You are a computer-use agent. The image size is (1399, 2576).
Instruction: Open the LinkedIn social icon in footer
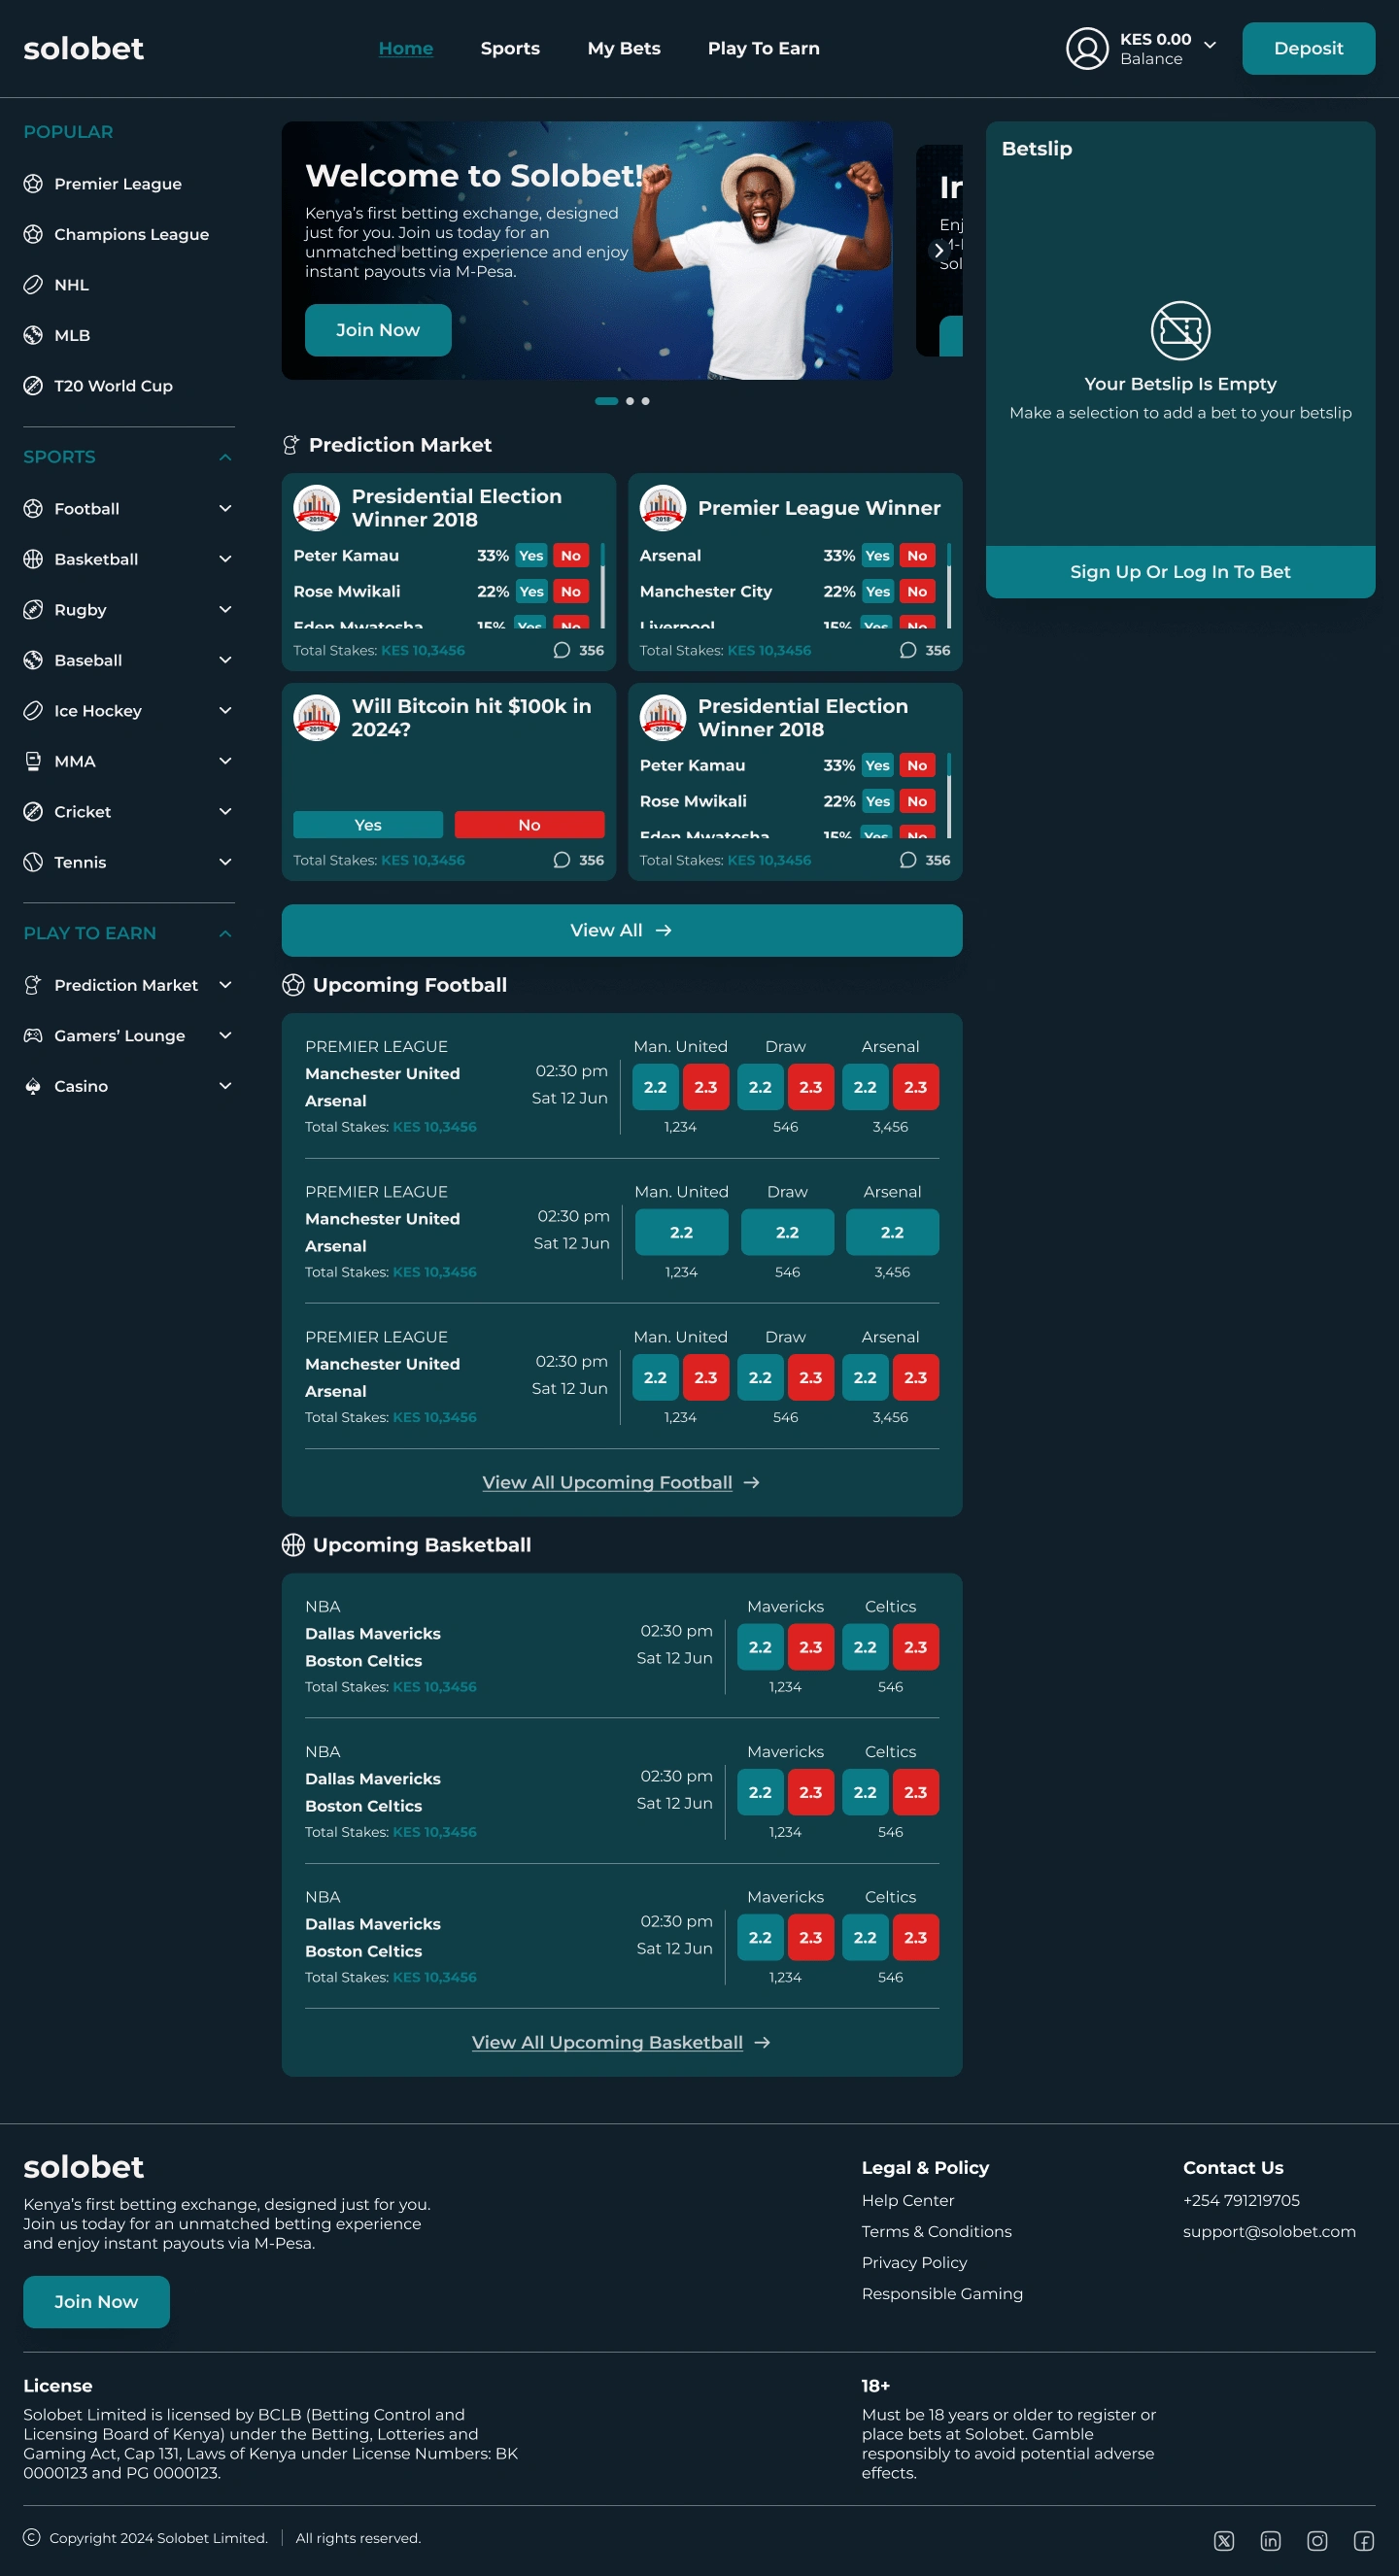pos(1270,2541)
